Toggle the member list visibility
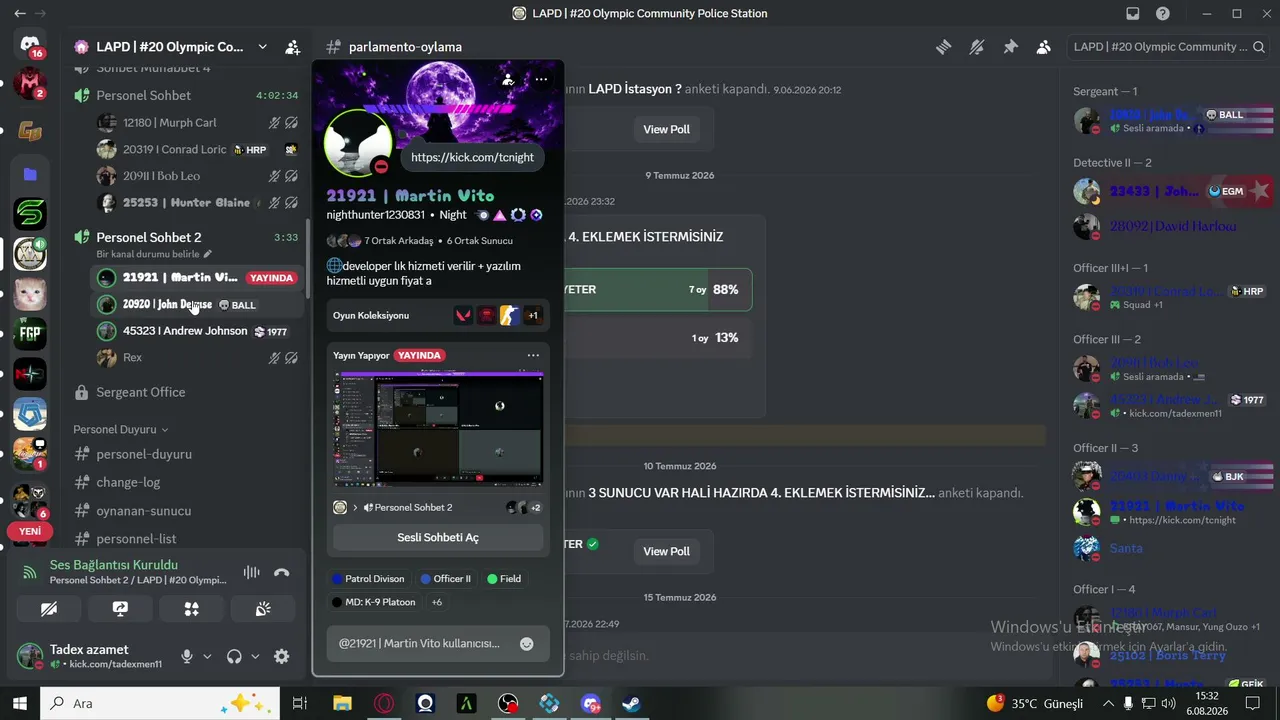Screen dimensions: 1280x720 [1043, 47]
